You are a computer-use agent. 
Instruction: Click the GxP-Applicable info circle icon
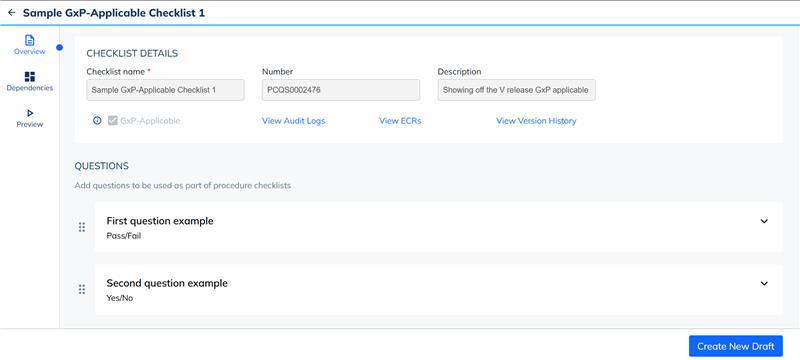(x=97, y=121)
